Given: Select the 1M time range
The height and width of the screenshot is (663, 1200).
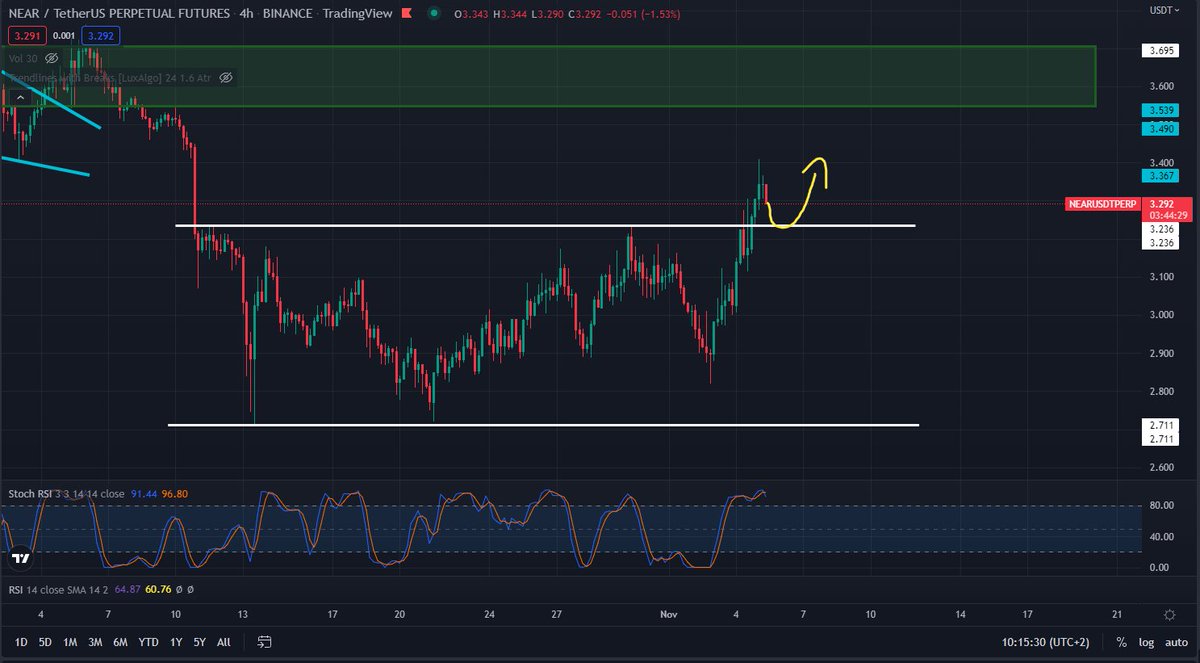Looking at the screenshot, I should click(70, 642).
